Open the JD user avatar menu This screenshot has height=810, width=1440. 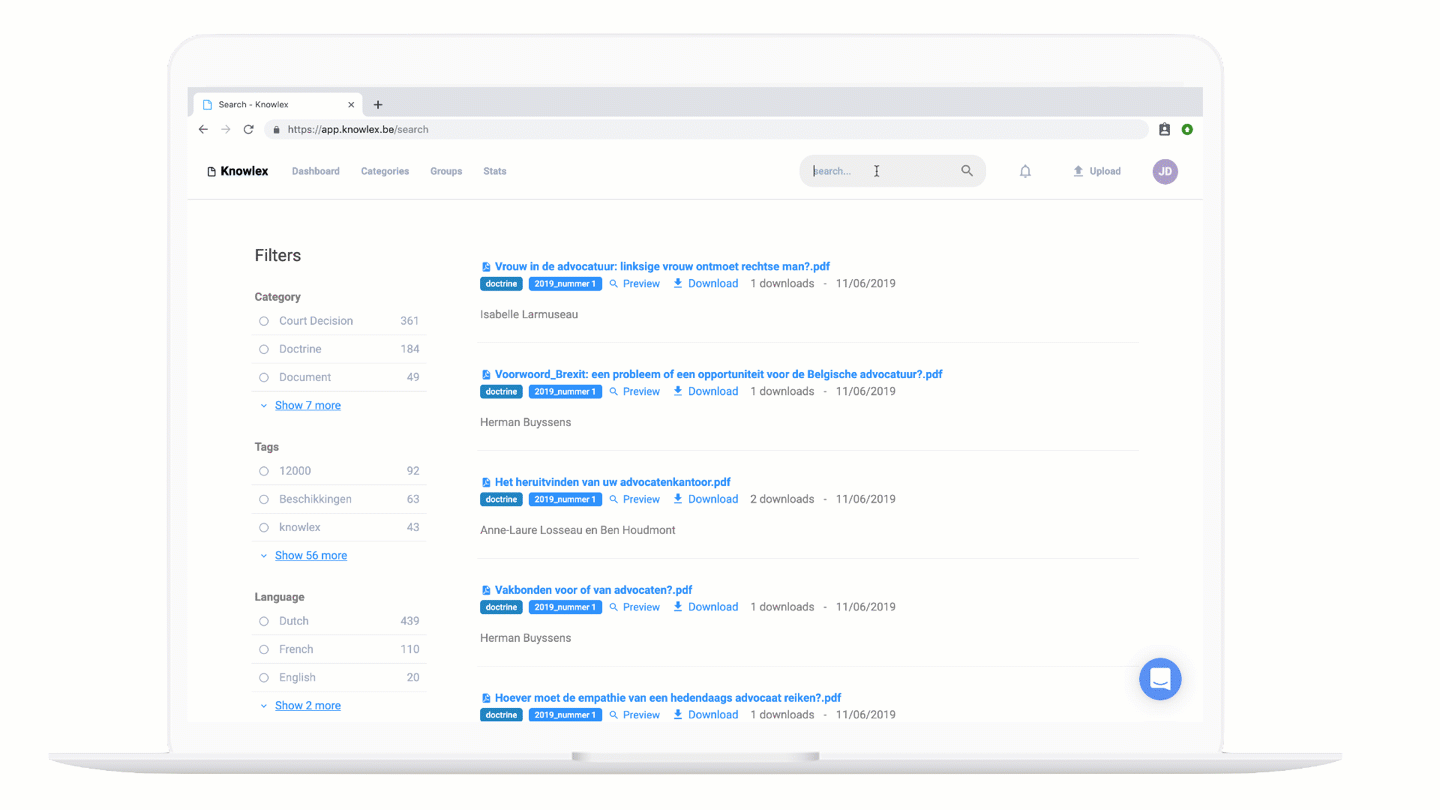(1165, 171)
